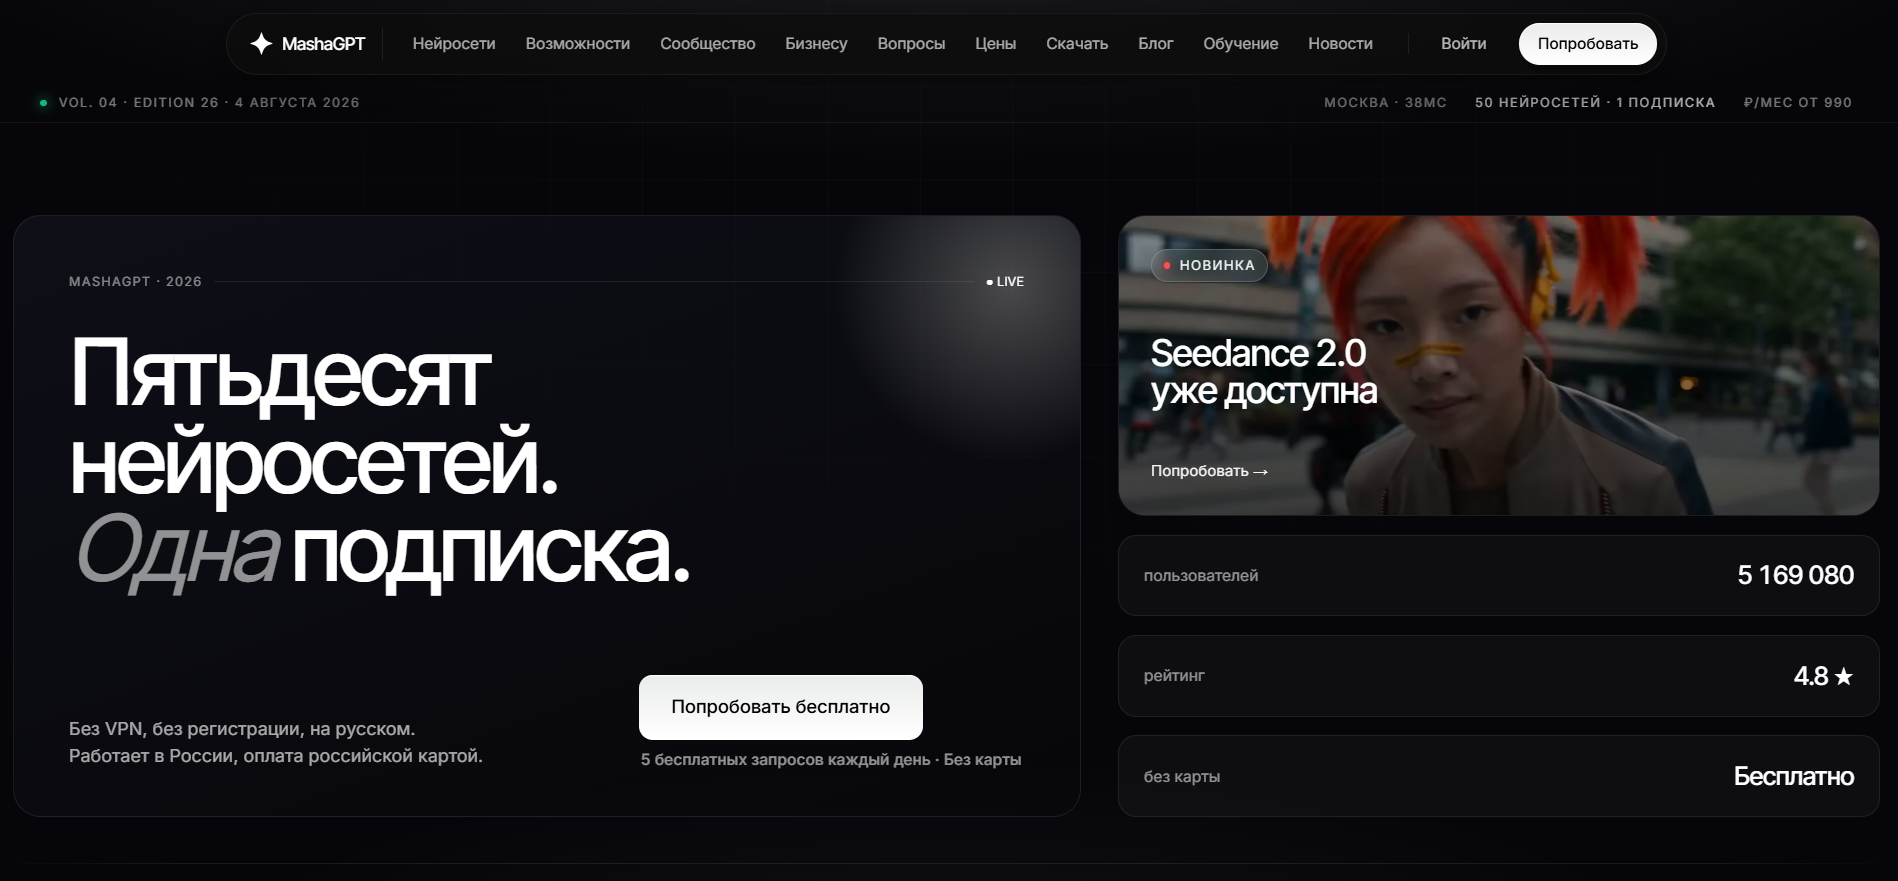The width and height of the screenshot is (1898, 881).
Task: Click the Без VPN, без регистрации text
Action: (242, 729)
